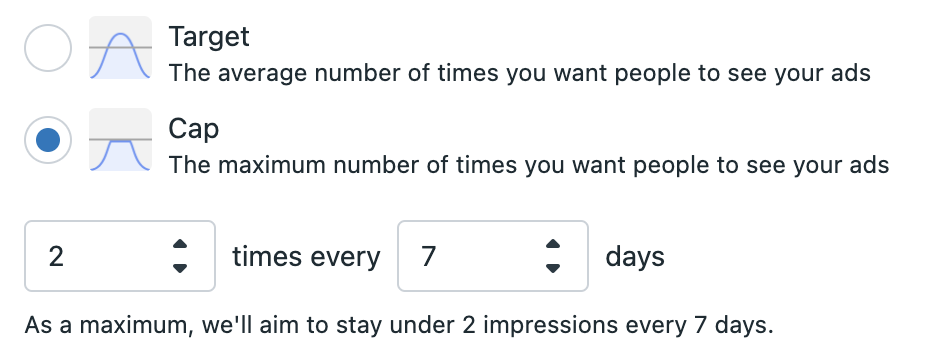Increase the days value with up arrow
The width and height of the screenshot is (950, 360).
pyautogui.click(x=553, y=244)
